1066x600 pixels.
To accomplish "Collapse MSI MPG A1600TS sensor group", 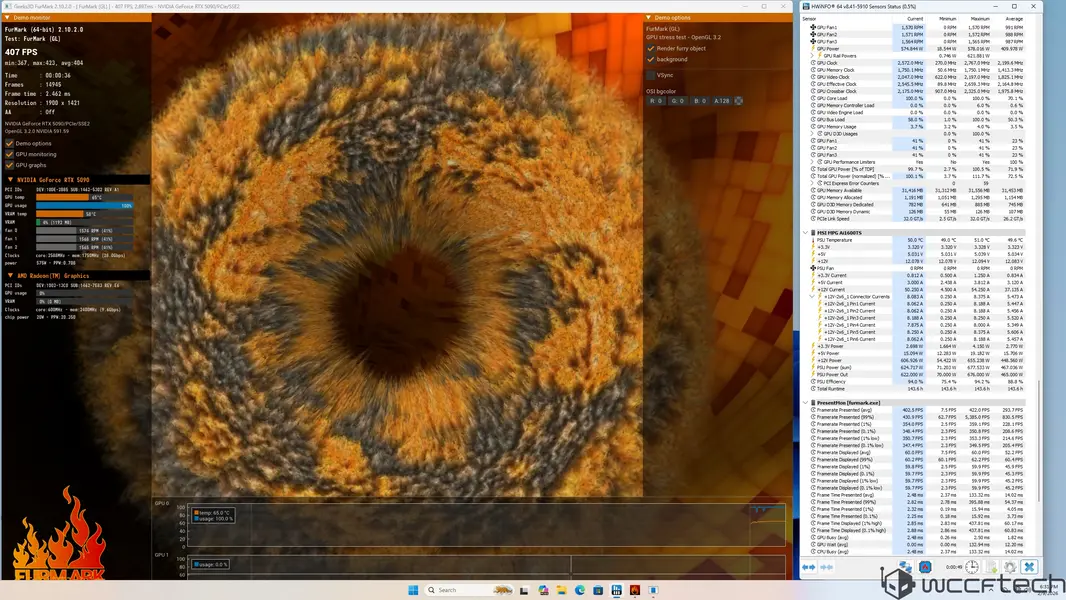I will [x=806, y=232].
